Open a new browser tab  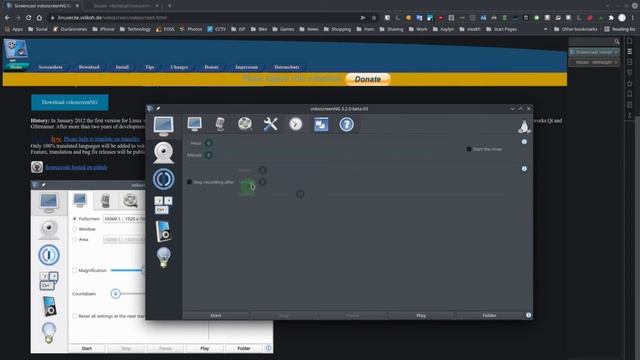[169, 6]
